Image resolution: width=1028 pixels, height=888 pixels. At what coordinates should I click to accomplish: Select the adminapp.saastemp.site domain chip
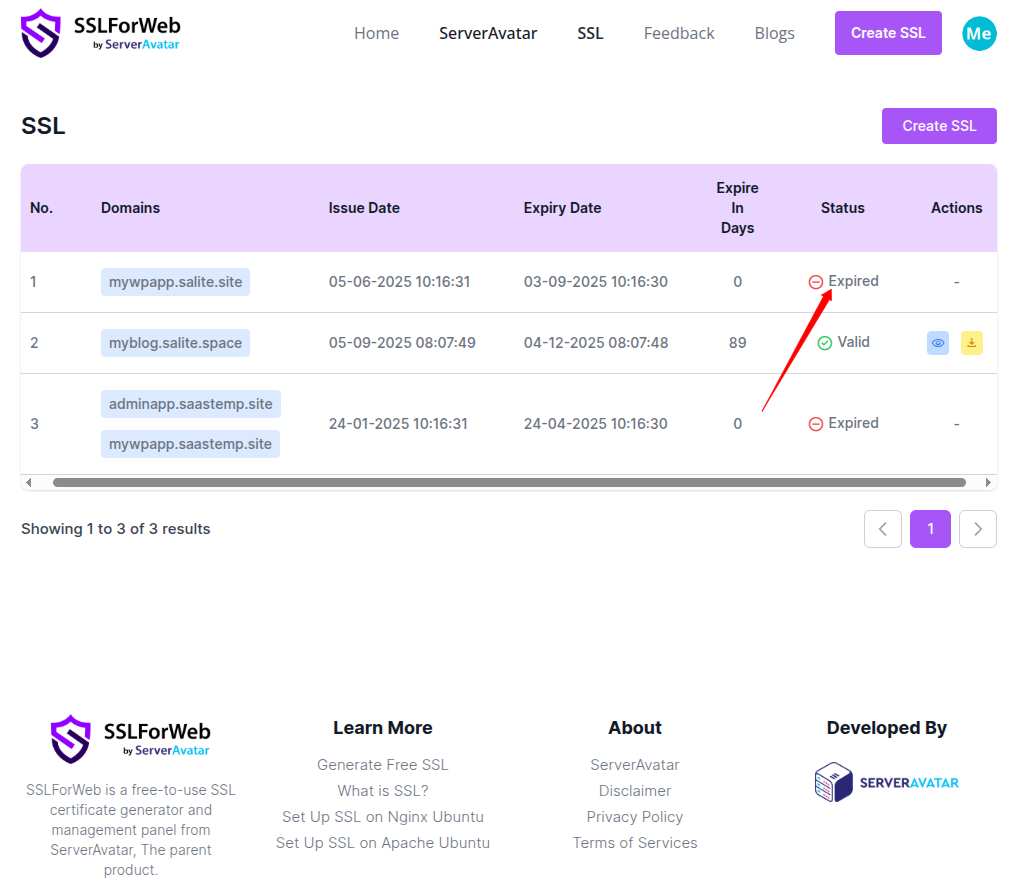(x=190, y=403)
